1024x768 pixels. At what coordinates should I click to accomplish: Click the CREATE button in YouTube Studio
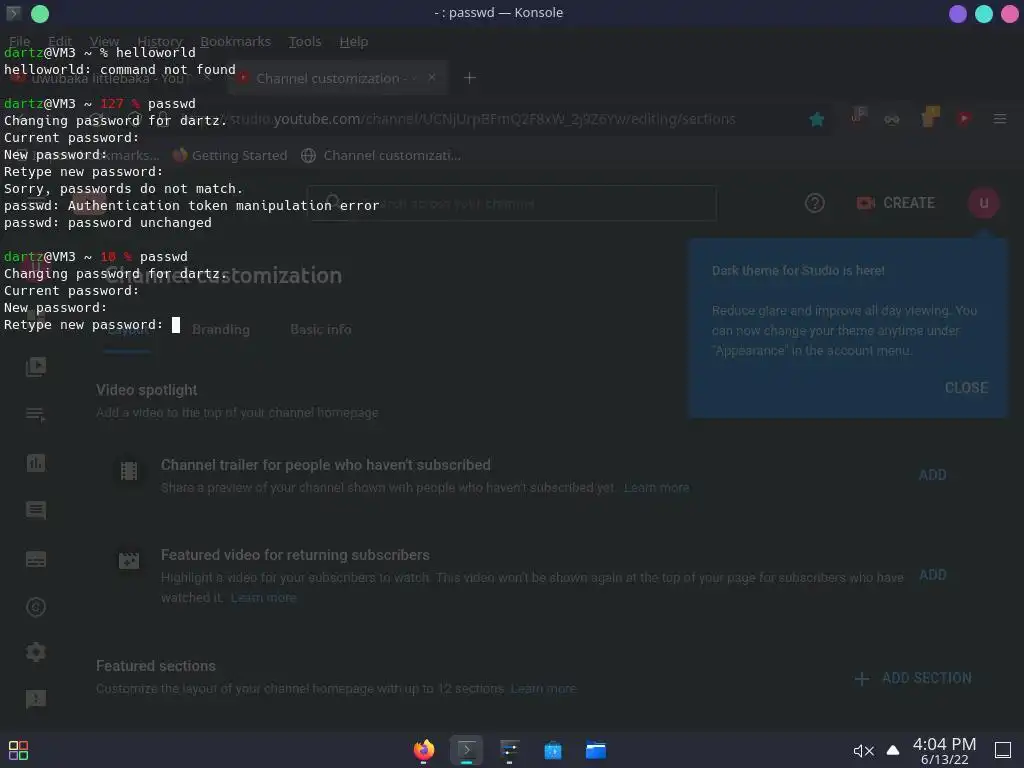[x=896, y=203]
